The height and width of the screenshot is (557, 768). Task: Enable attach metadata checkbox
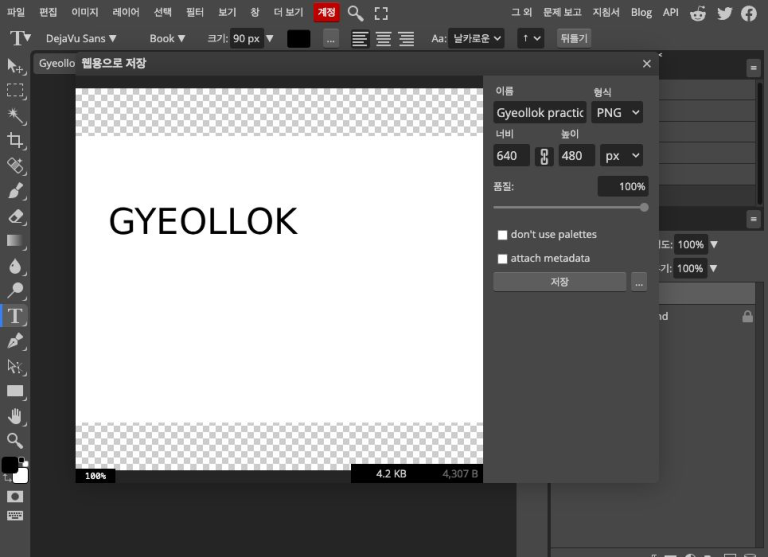coord(503,259)
